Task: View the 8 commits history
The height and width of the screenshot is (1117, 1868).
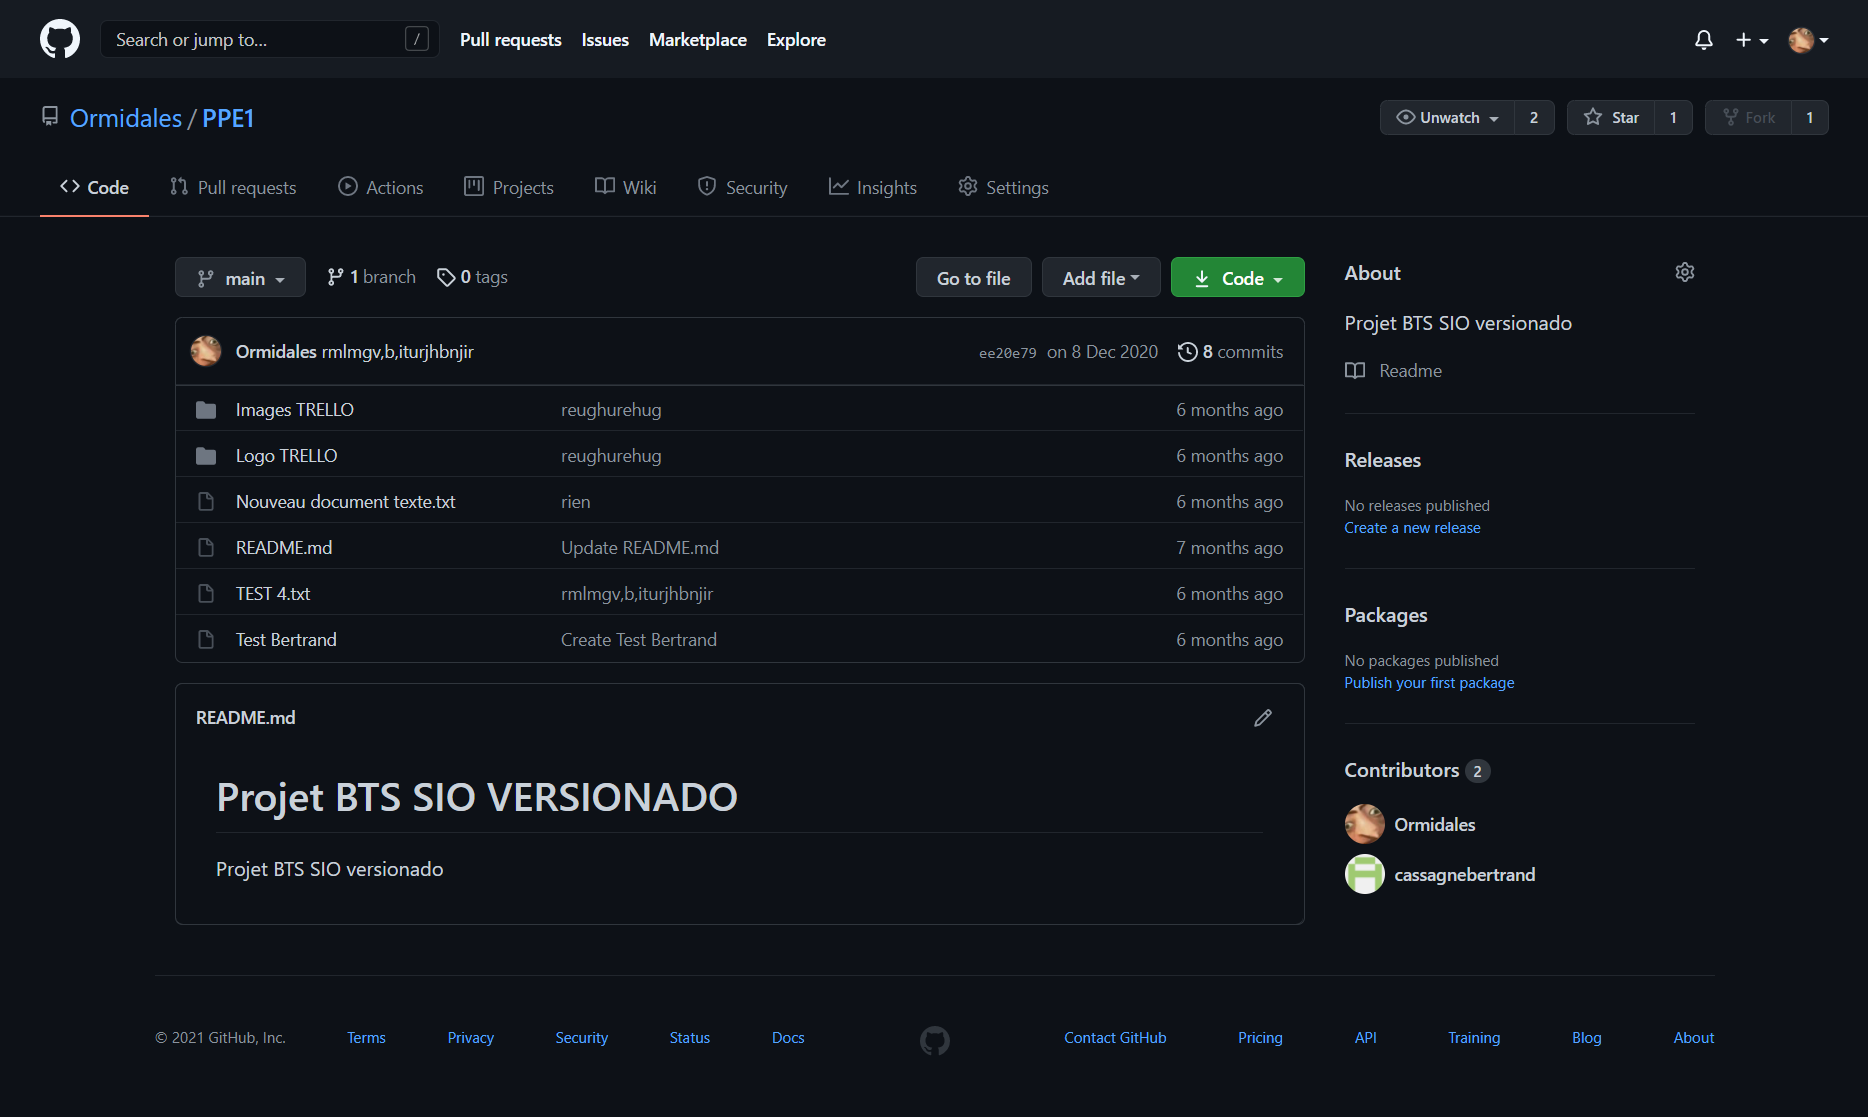Action: [x=1230, y=352]
